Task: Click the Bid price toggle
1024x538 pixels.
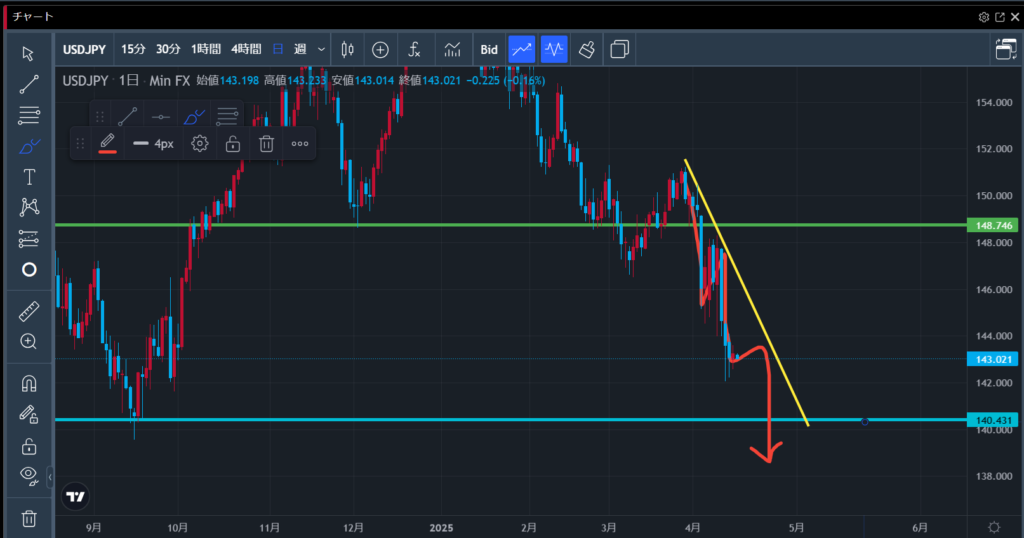Action: point(489,50)
